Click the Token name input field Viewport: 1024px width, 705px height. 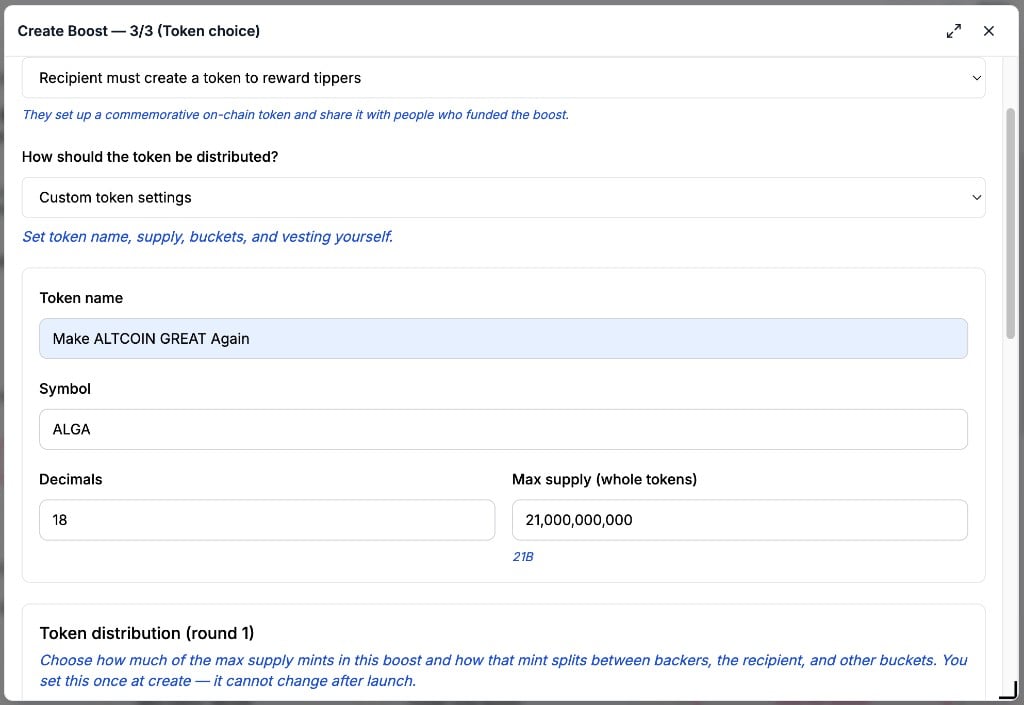coord(504,338)
